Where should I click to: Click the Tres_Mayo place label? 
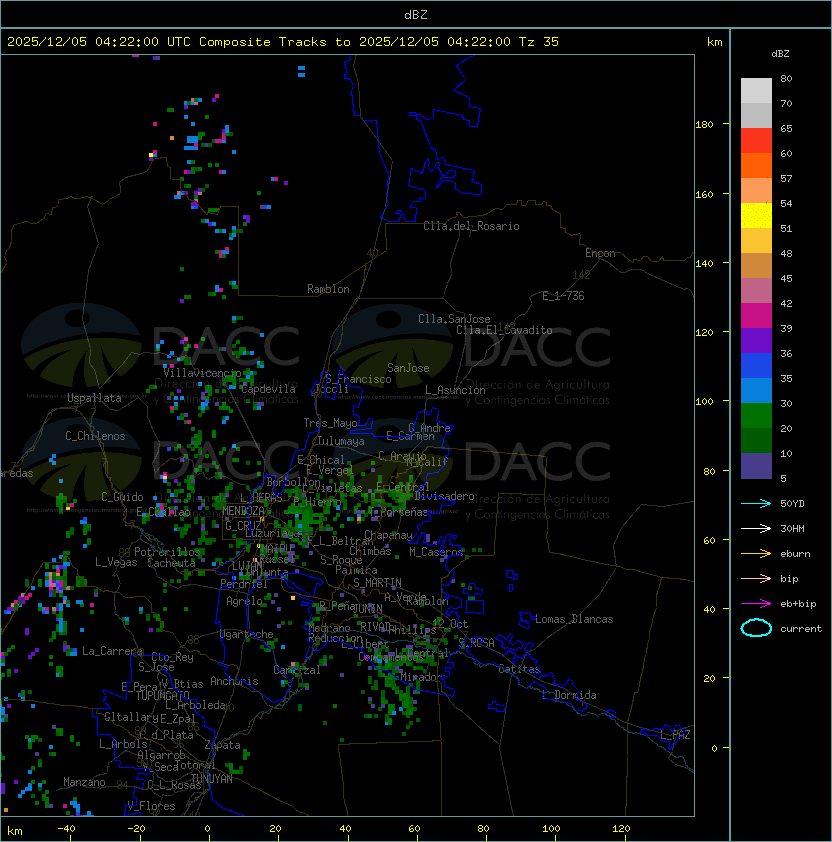click(330, 423)
